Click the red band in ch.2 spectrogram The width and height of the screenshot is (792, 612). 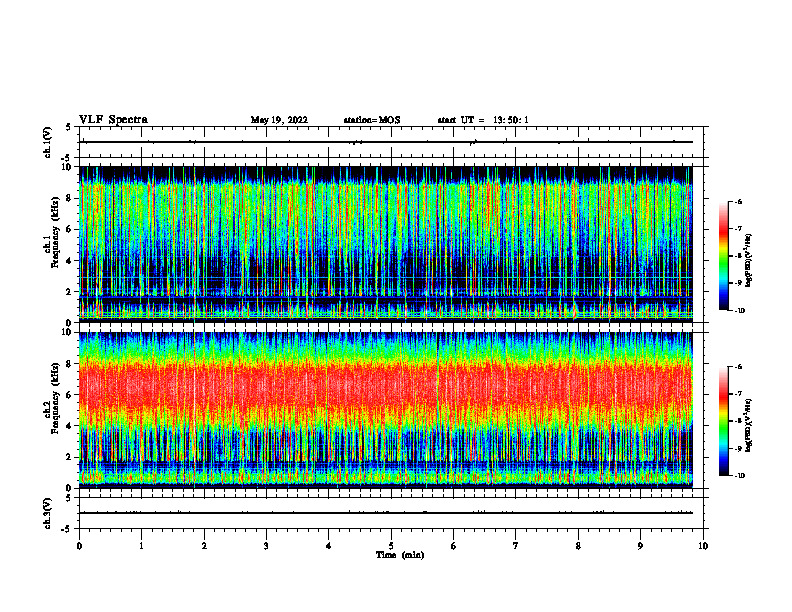click(386, 388)
